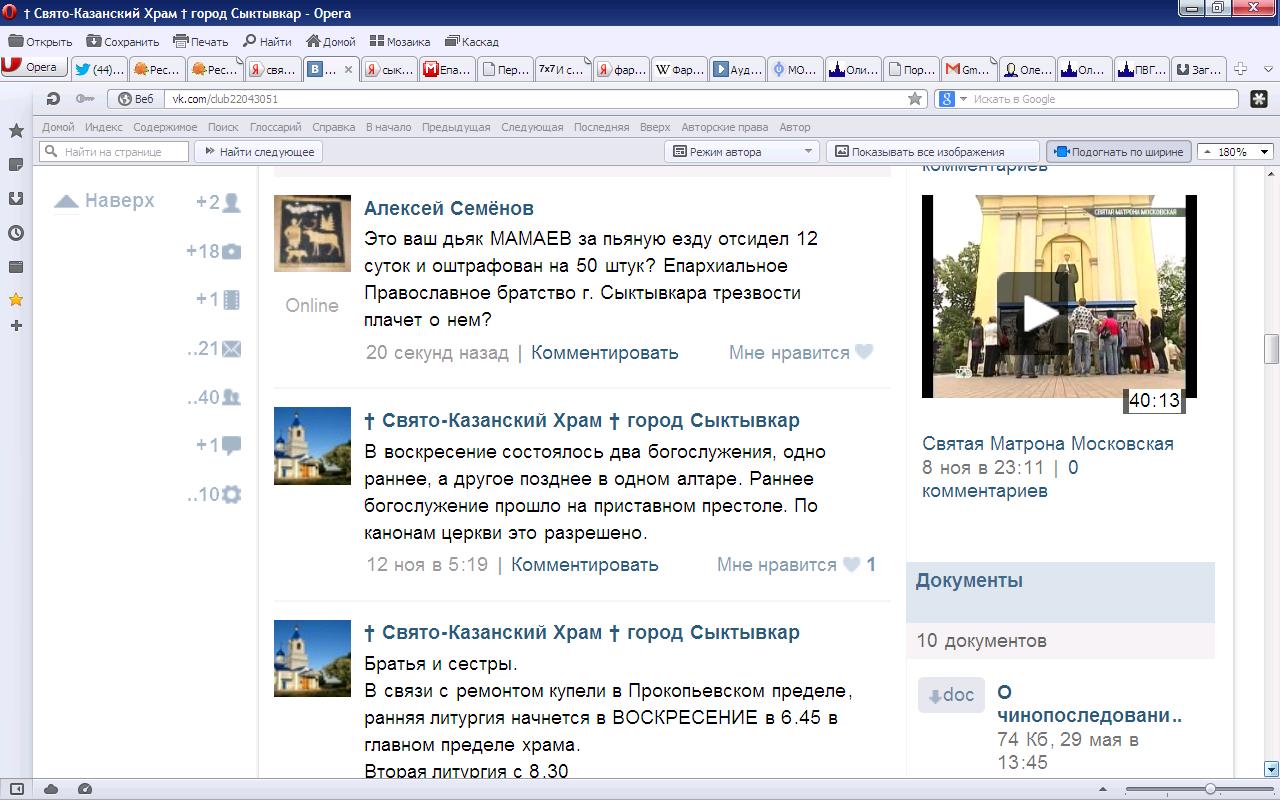Screen dimensions: 1280x800
Task: Like Алексей Семёнов's post with 'Мне нравится'
Action: coord(800,352)
